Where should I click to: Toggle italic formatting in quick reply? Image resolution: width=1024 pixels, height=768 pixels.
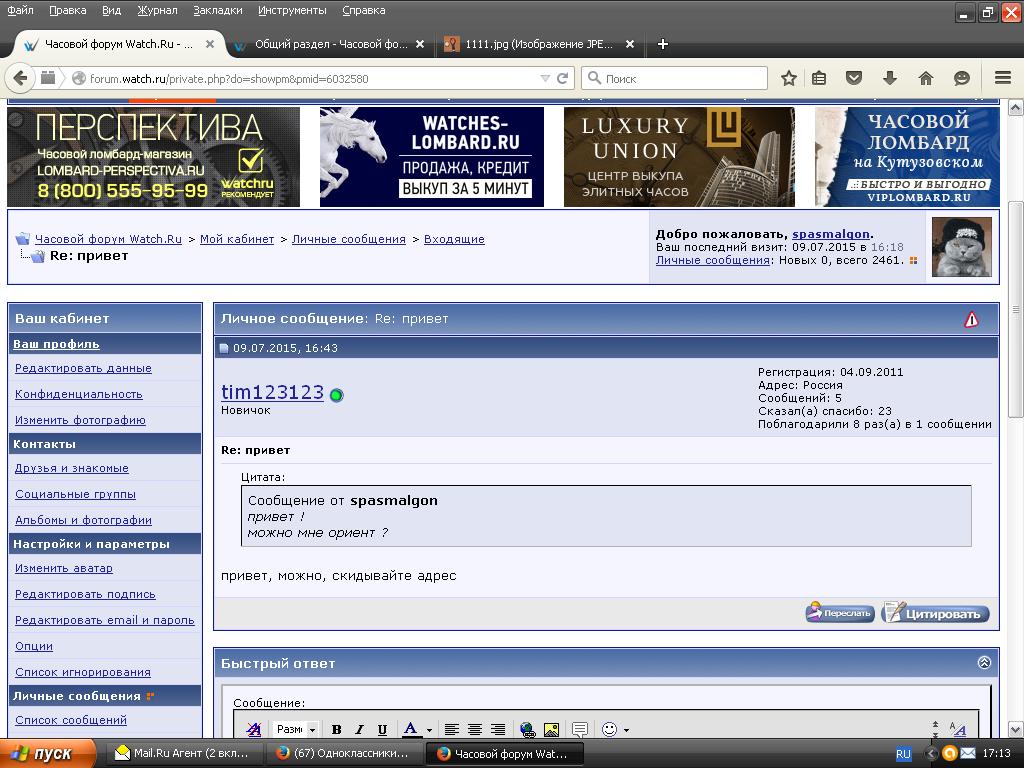[x=360, y=730]
